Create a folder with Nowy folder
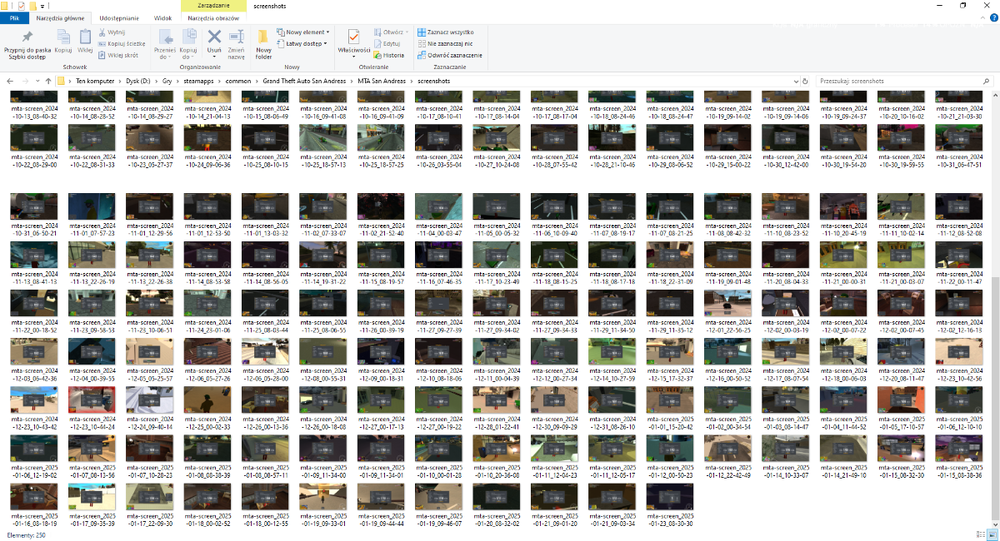 263,43
